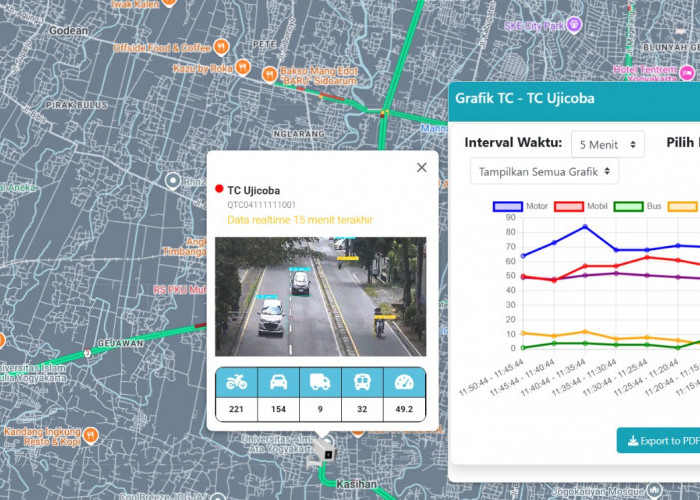Screen dimensions: 700x500
Task: Click the car count icon
Action: (279, 382)
